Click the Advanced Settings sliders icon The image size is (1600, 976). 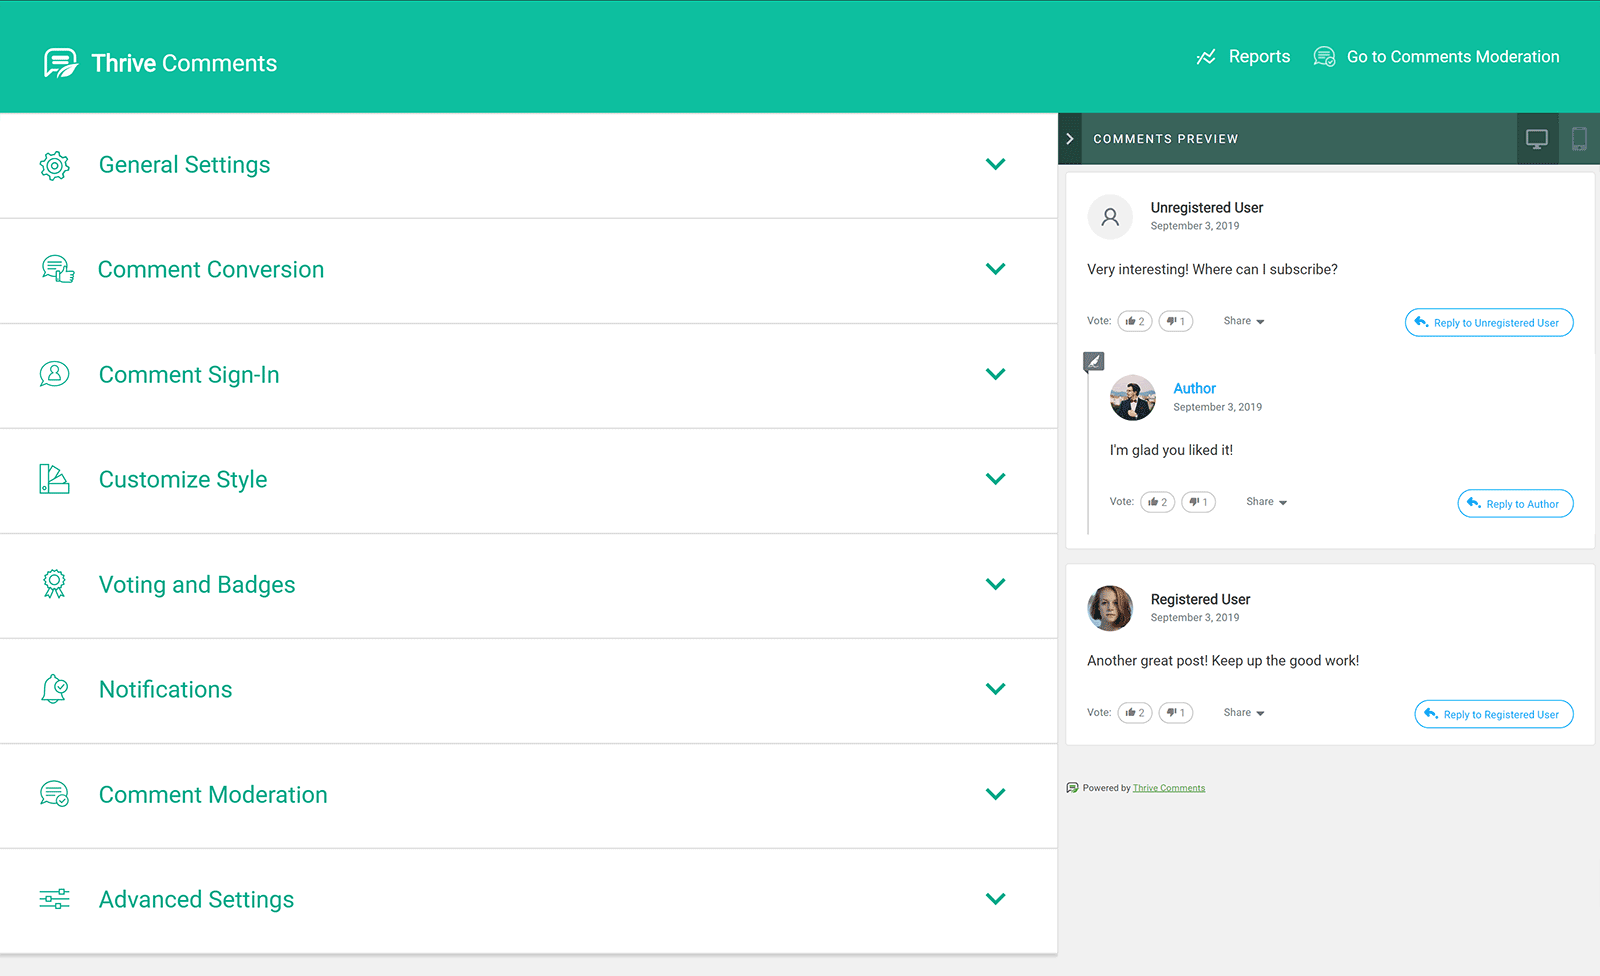pyautogui.click(x=55, y=899)
